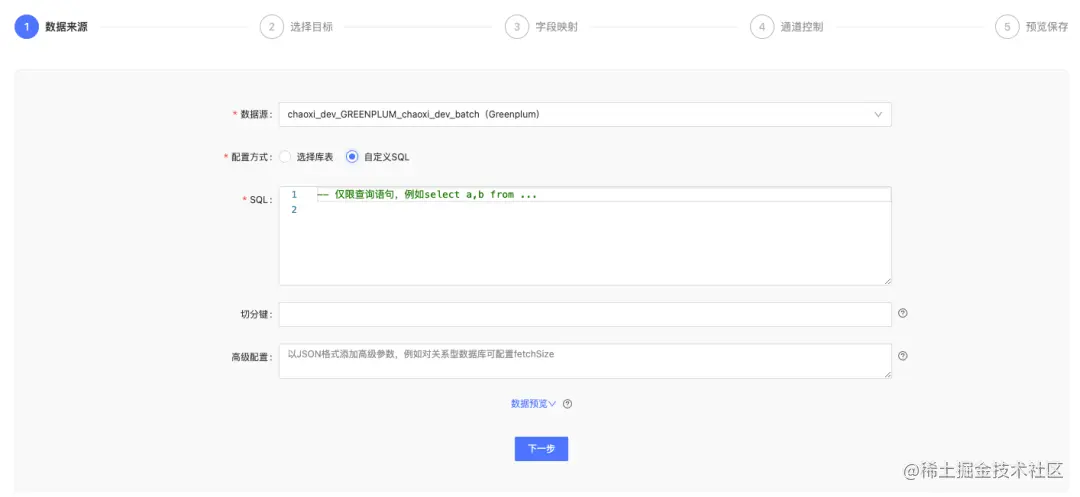Go to the 选择目标 step label
This screenshot has height=497, width=1080.
311,28
